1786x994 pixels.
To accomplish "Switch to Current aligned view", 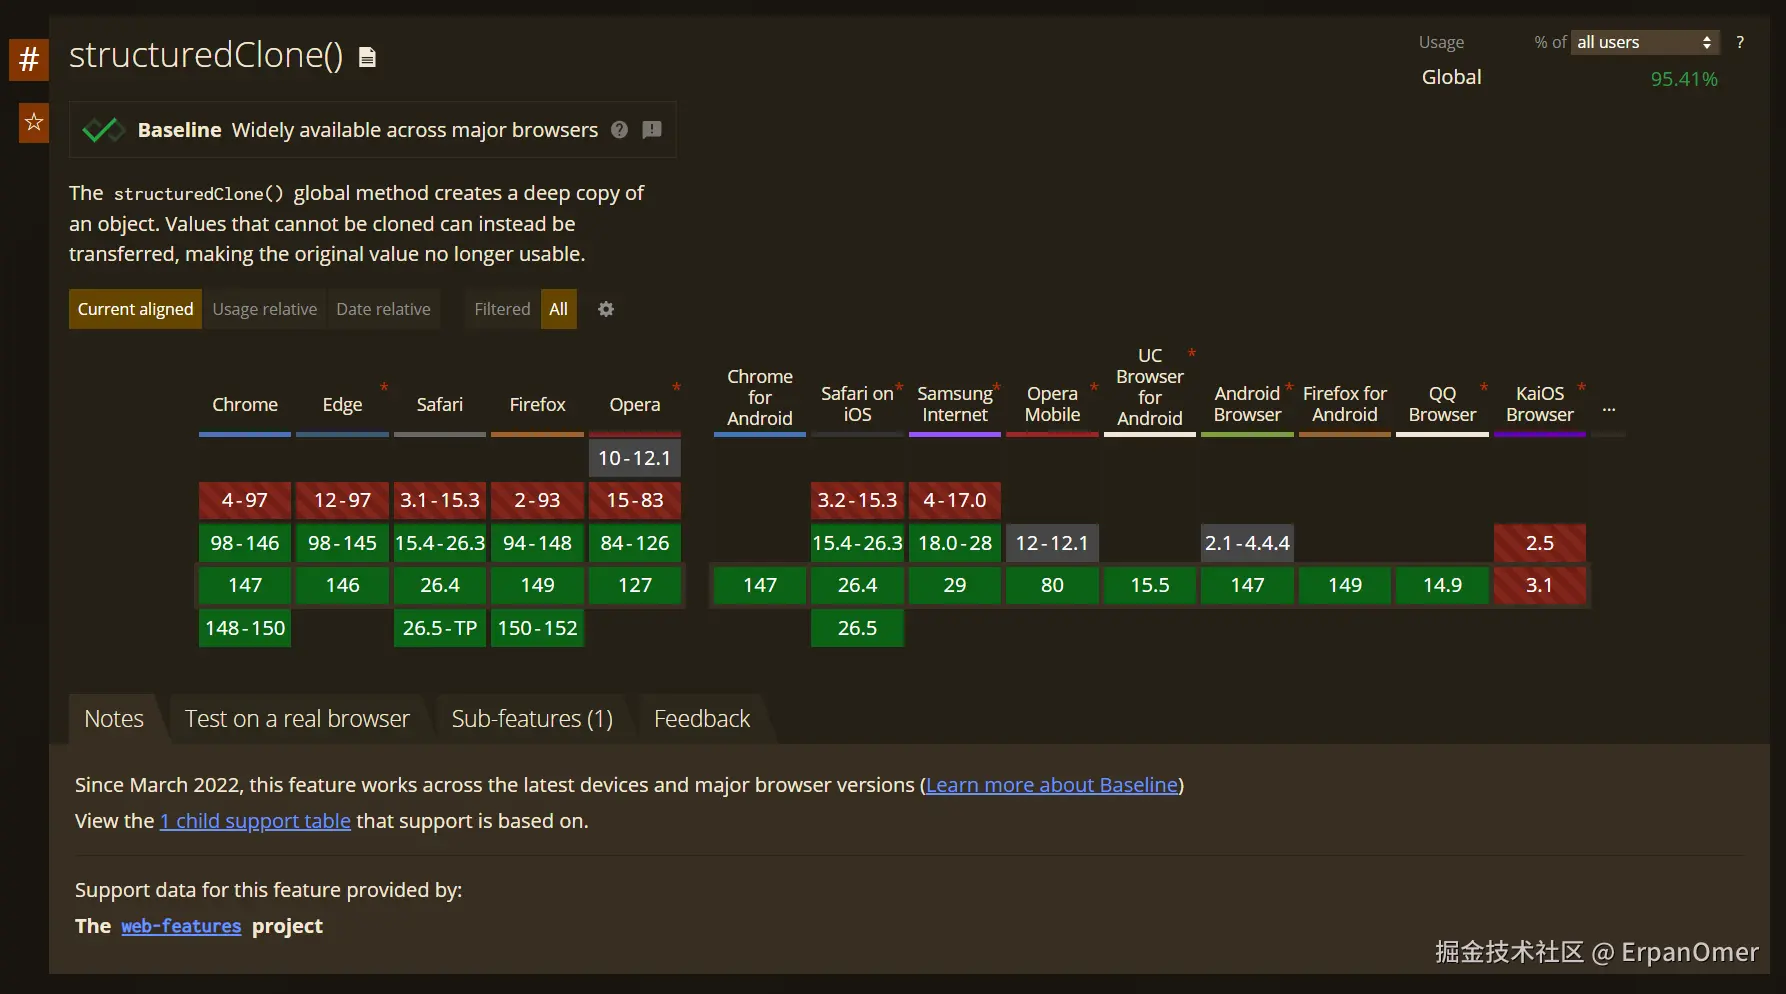I will pyautogui.click(x=136, y=309).
